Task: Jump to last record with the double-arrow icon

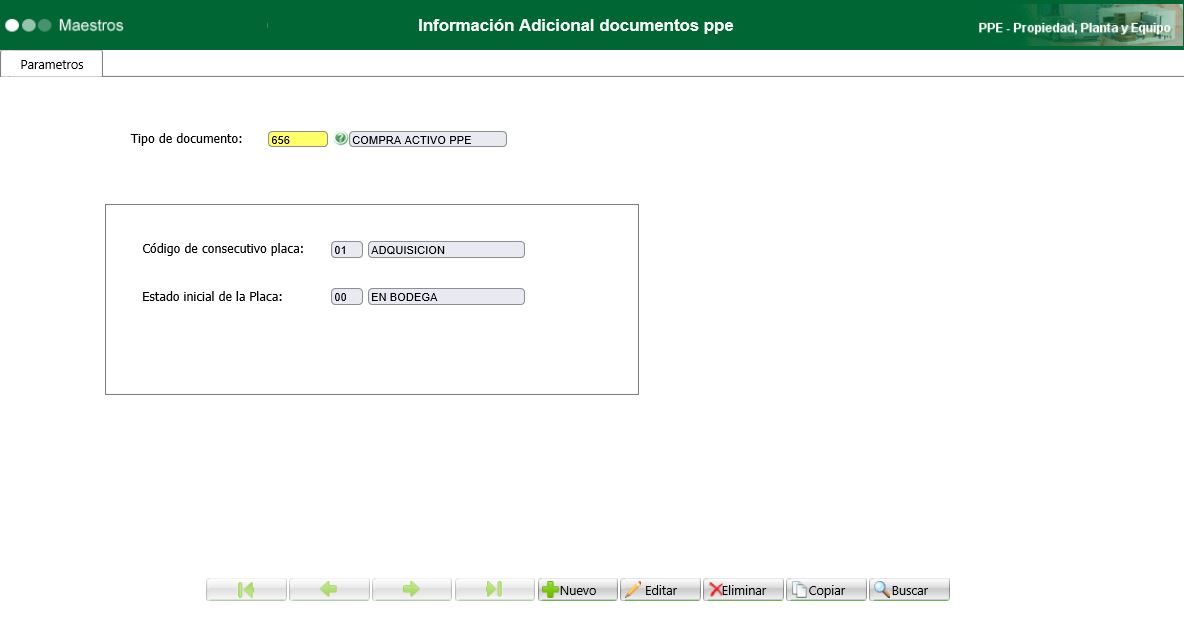Action: [494, 590]
